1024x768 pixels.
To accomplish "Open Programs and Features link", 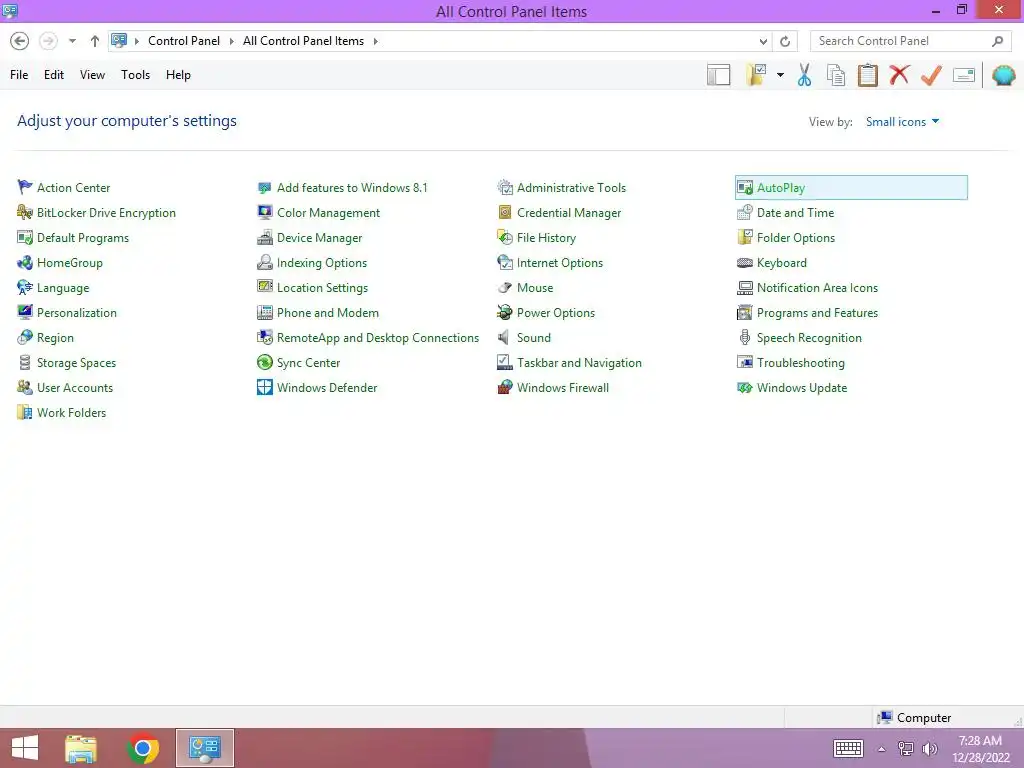I will pos(817,313).
